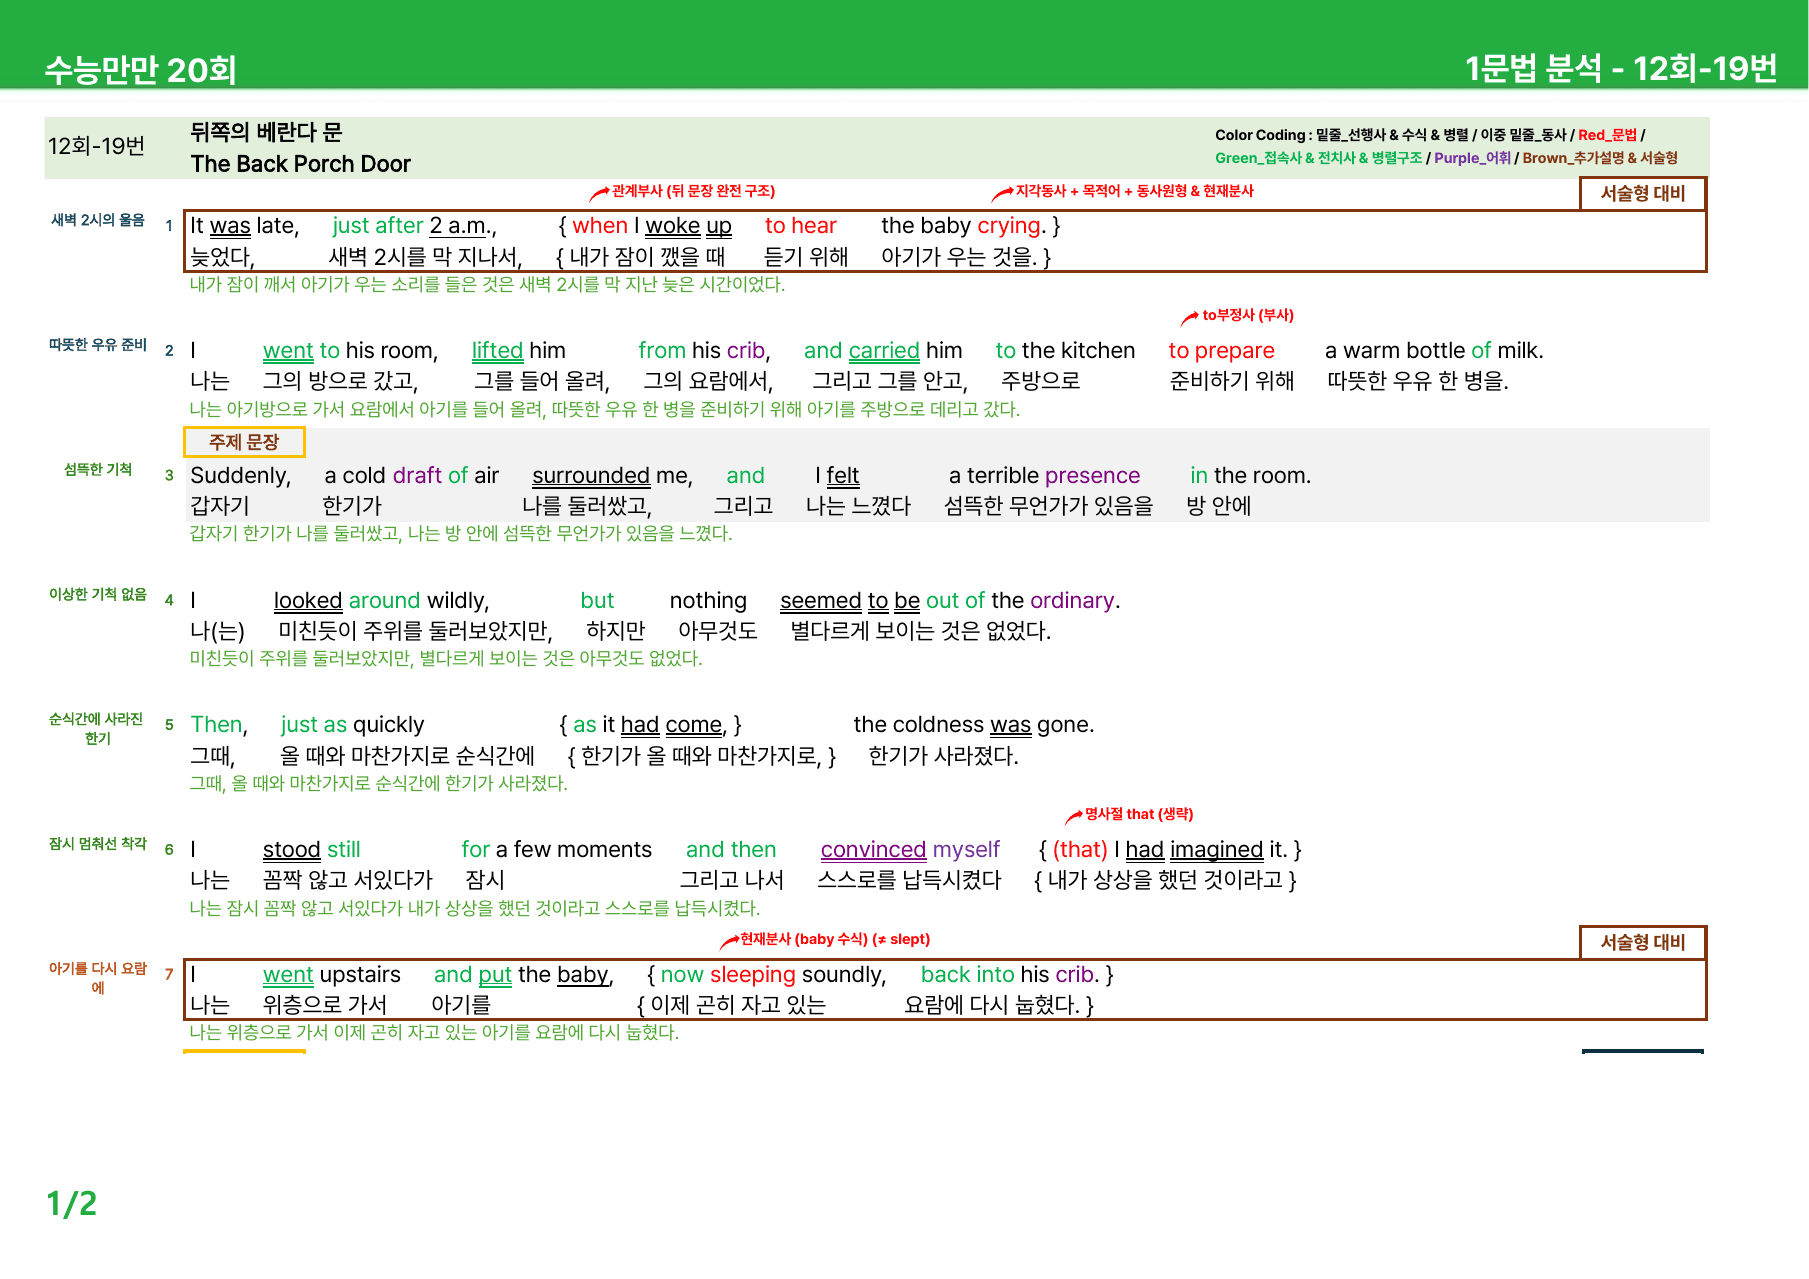Click the phrase 'just after 2 a.m.,'
This screenshot has width=1809, height=1279.
[x=415, y=226]
